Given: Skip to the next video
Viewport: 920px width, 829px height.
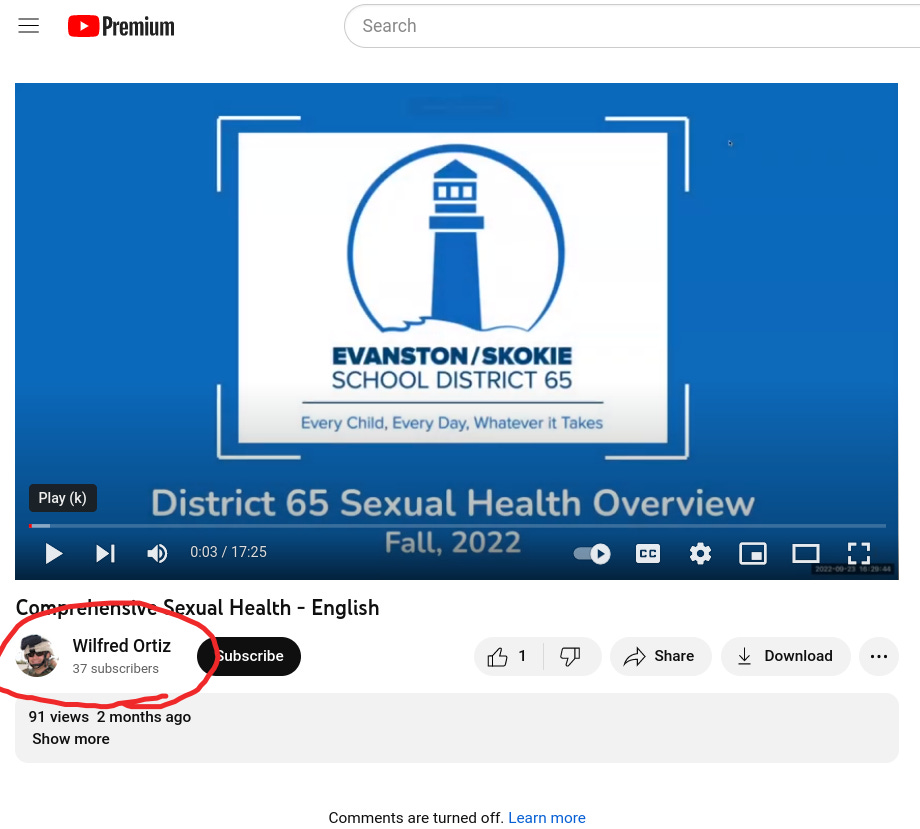Looking at the screenshot, I should pos(106,553).
